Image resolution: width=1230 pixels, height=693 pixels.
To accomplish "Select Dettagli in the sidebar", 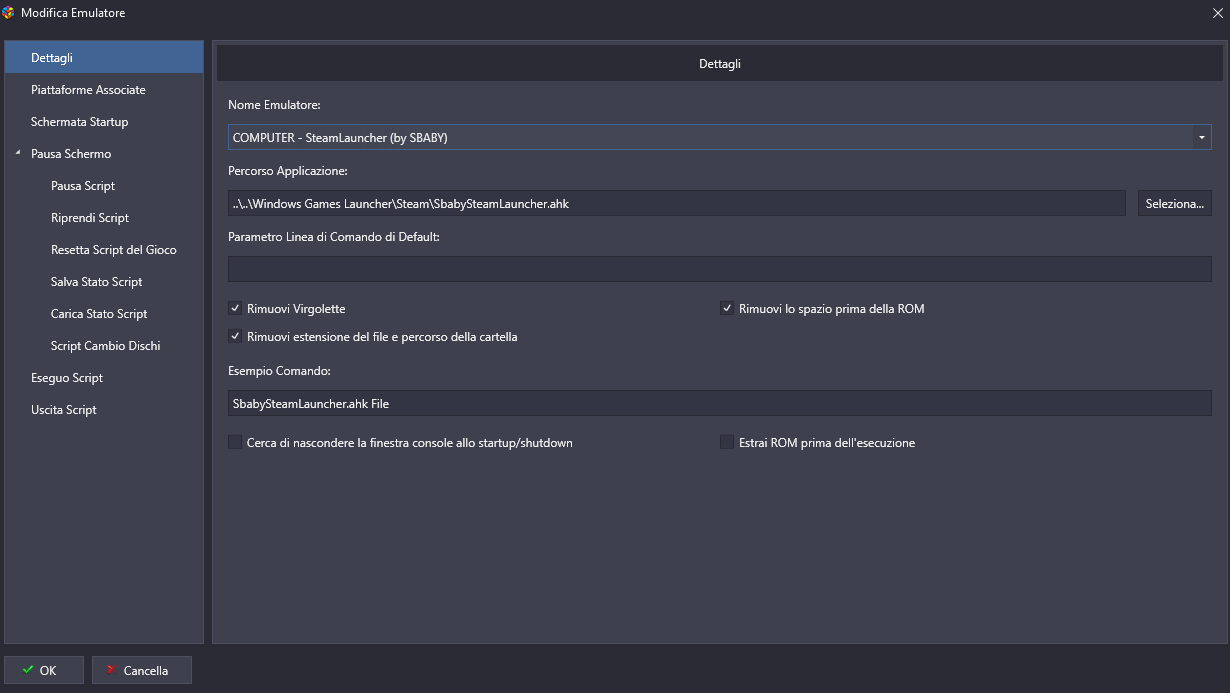I will click(104, 58).
